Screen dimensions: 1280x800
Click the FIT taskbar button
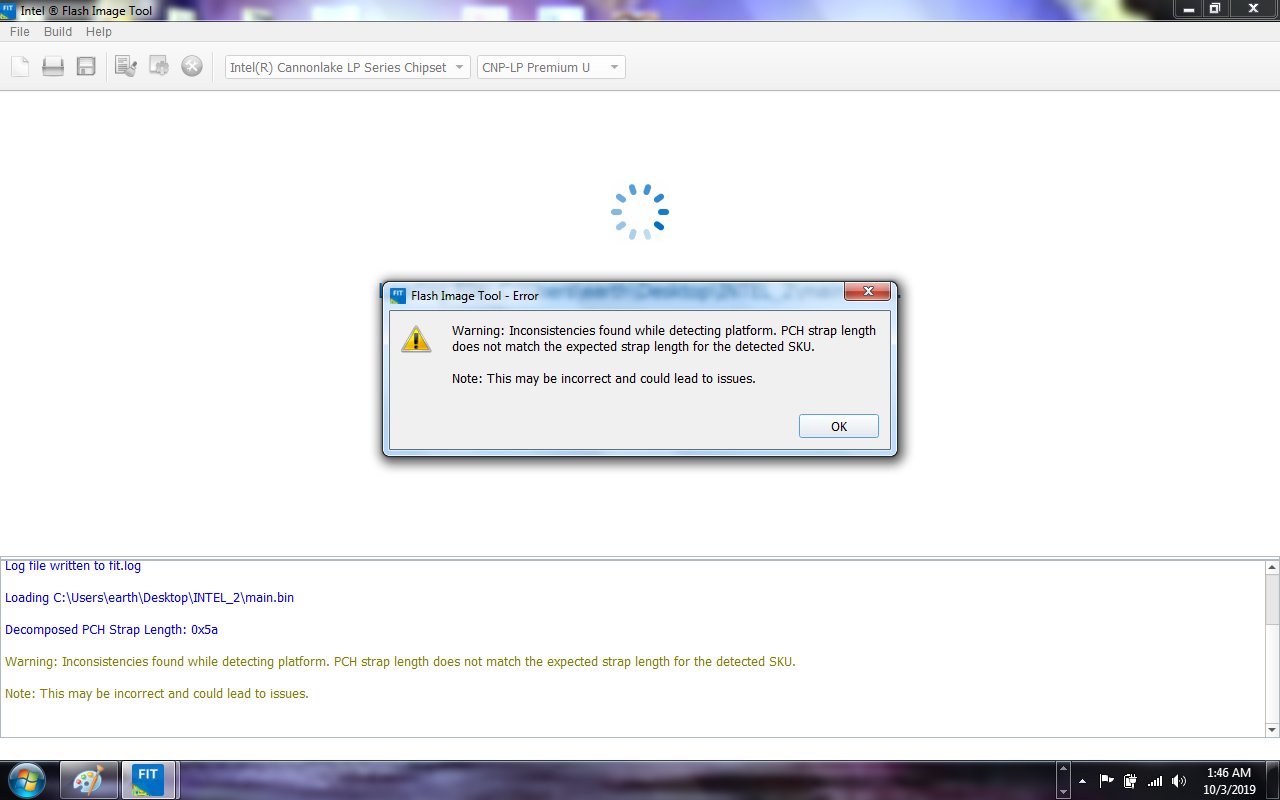(x=149, y=779)
